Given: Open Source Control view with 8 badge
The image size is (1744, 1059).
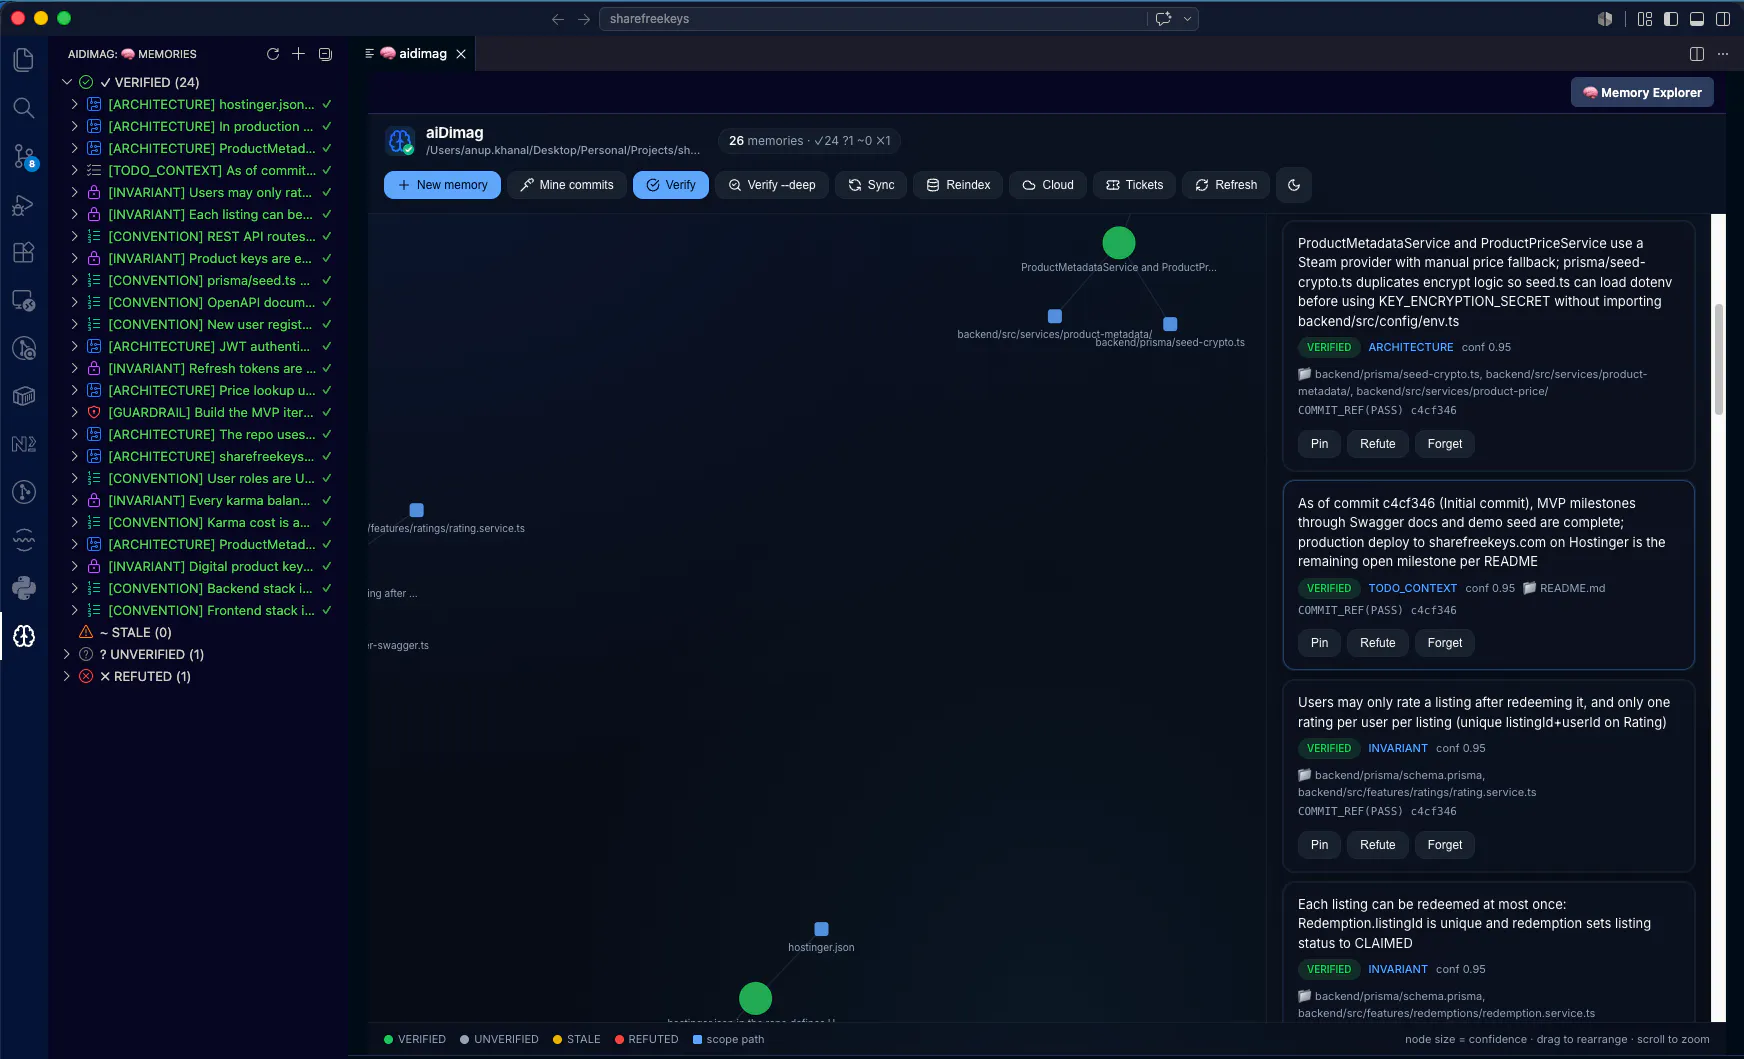Looking at the screenshot, I should coord(24,156).
